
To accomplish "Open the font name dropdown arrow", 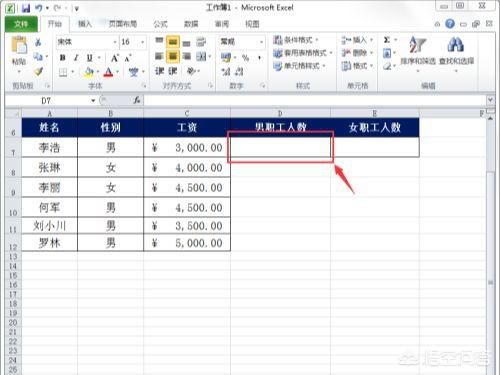I will click(115, 42).
